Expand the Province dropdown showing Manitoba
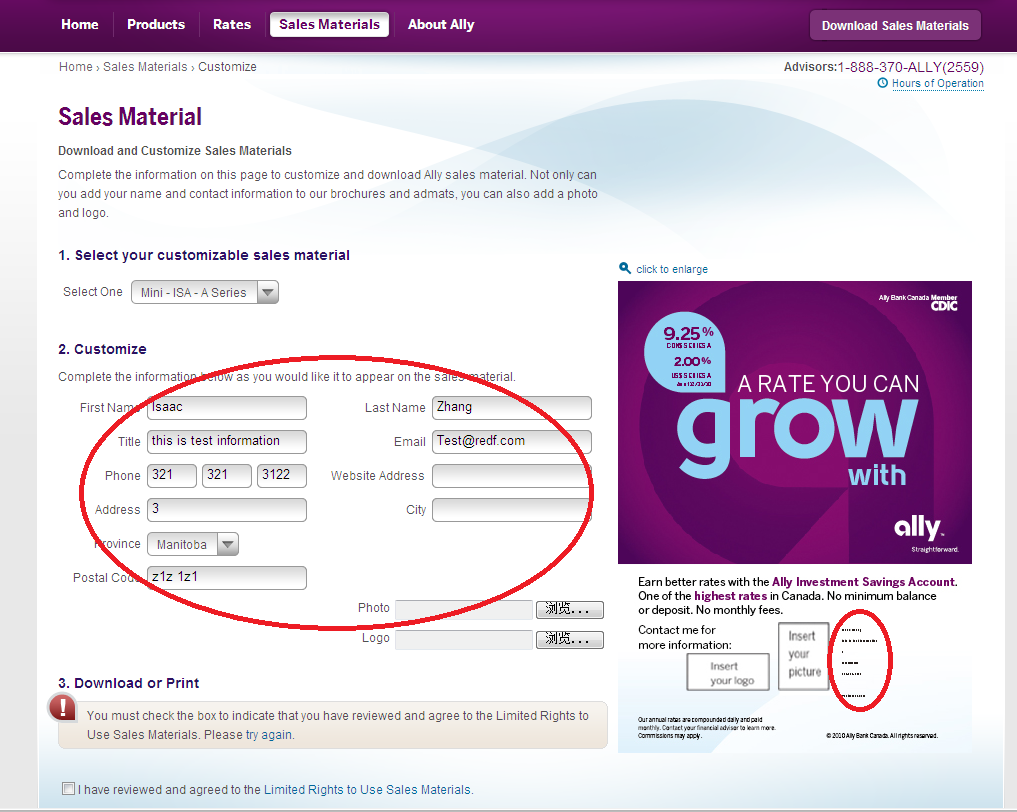This screenshot has height=812, width=1017. coord(193,544)
